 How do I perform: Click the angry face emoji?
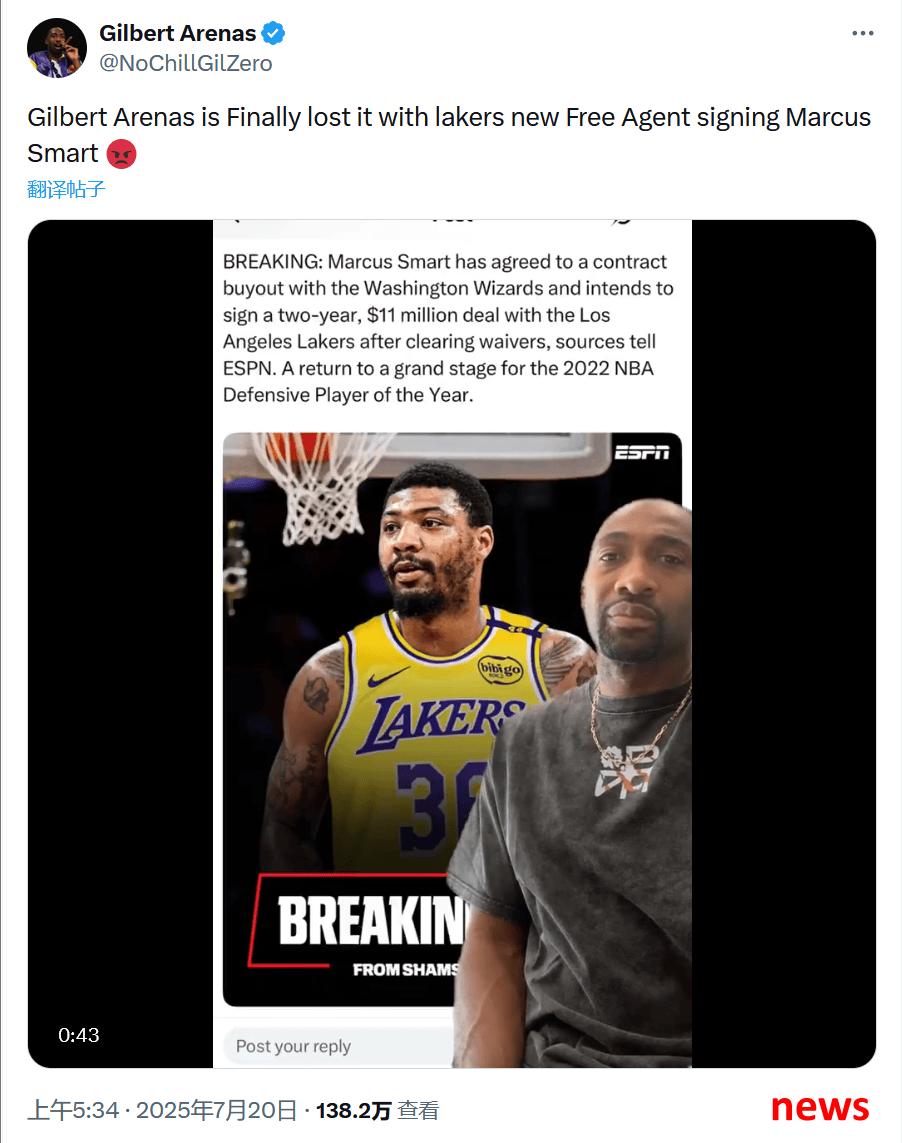point(122,154)
